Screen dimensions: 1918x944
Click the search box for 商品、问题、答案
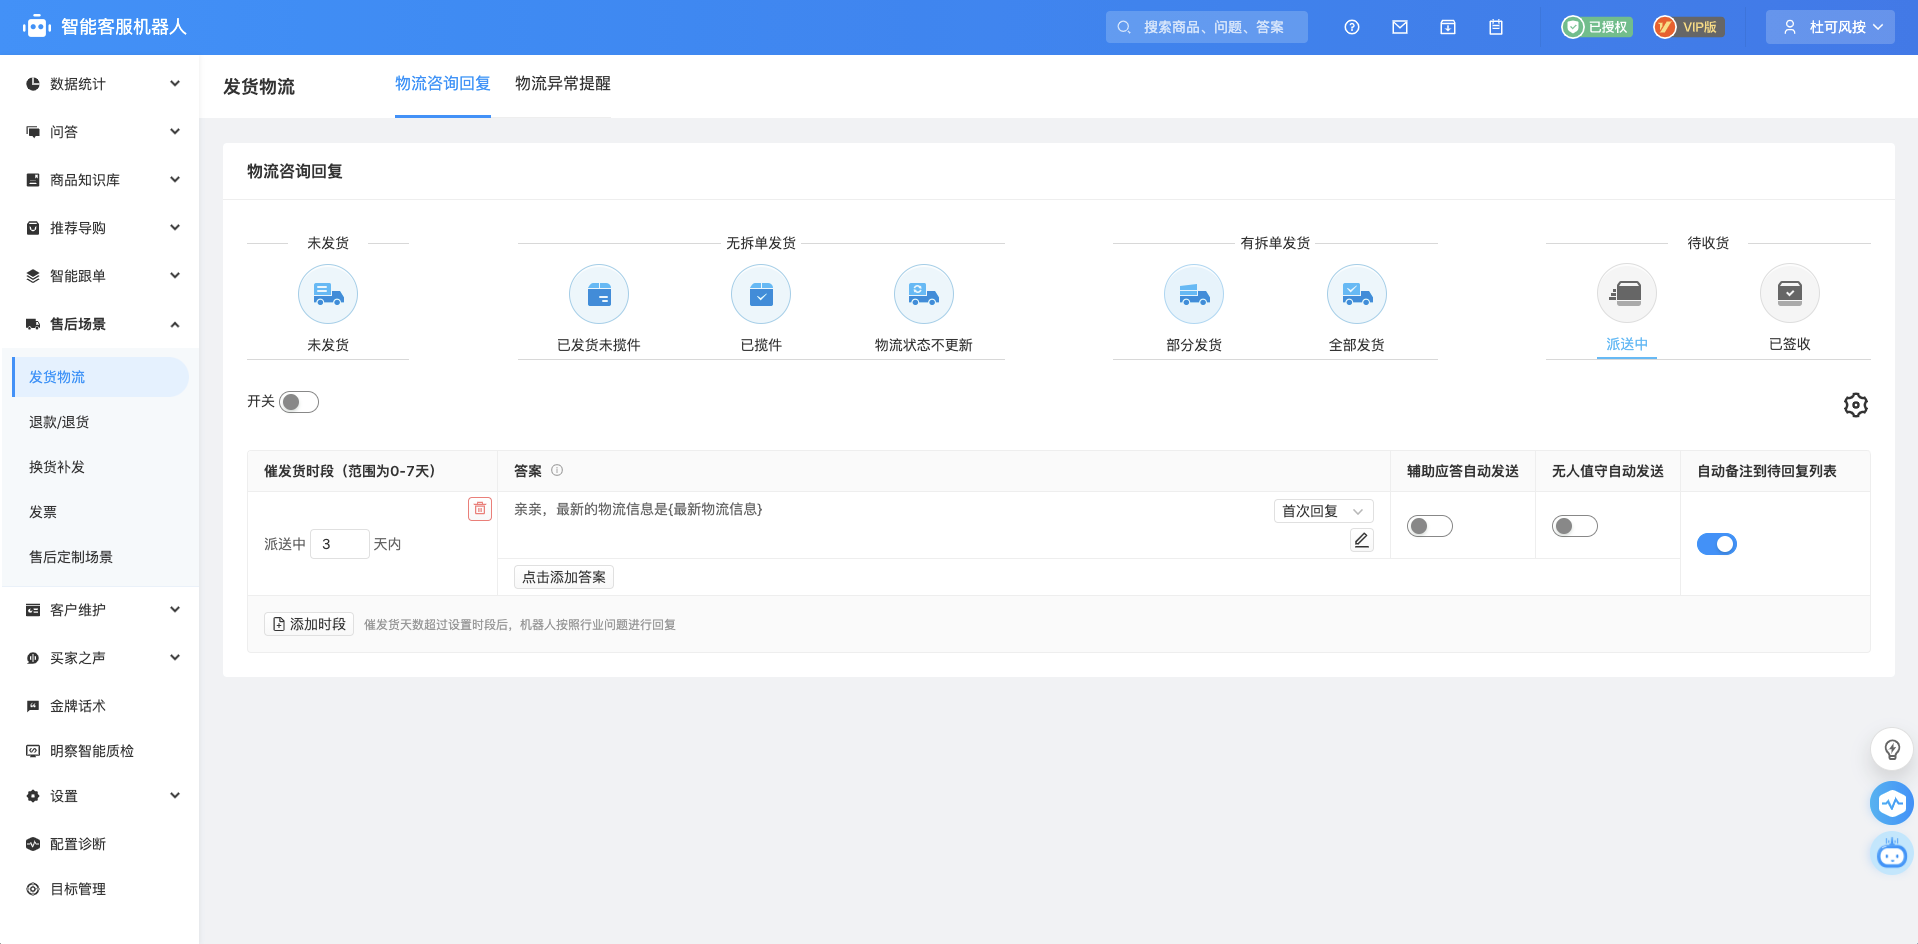(x=1207, y=27)
